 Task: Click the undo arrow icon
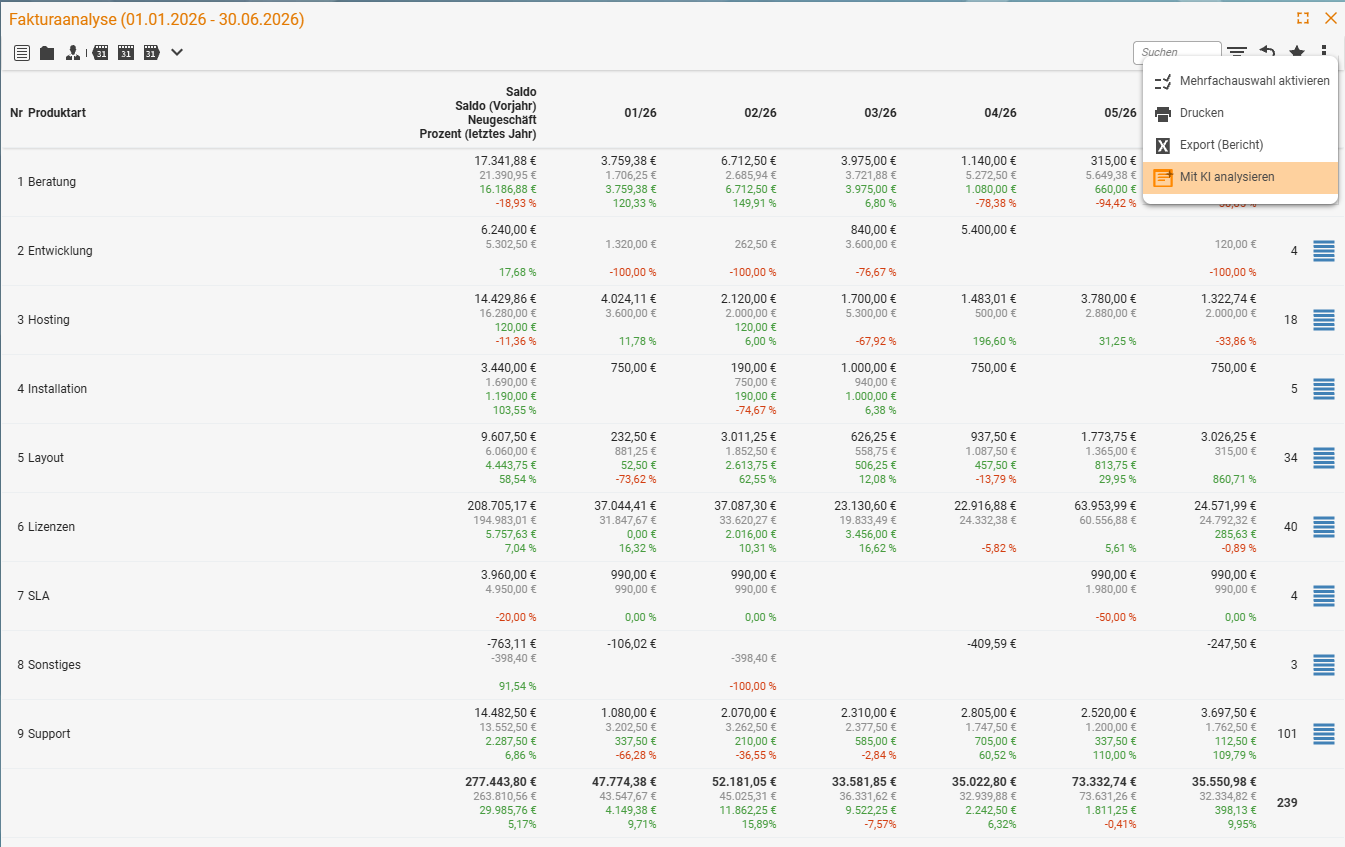(x=1267, y=52)
